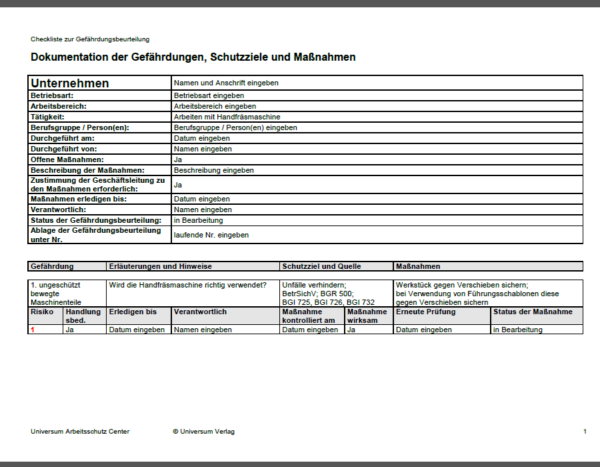The width and height of the screenshot is (600, 467).
Task: Click "Werkstück gegen Verschieben sichern" cell
Action: [x=488, y=293]
